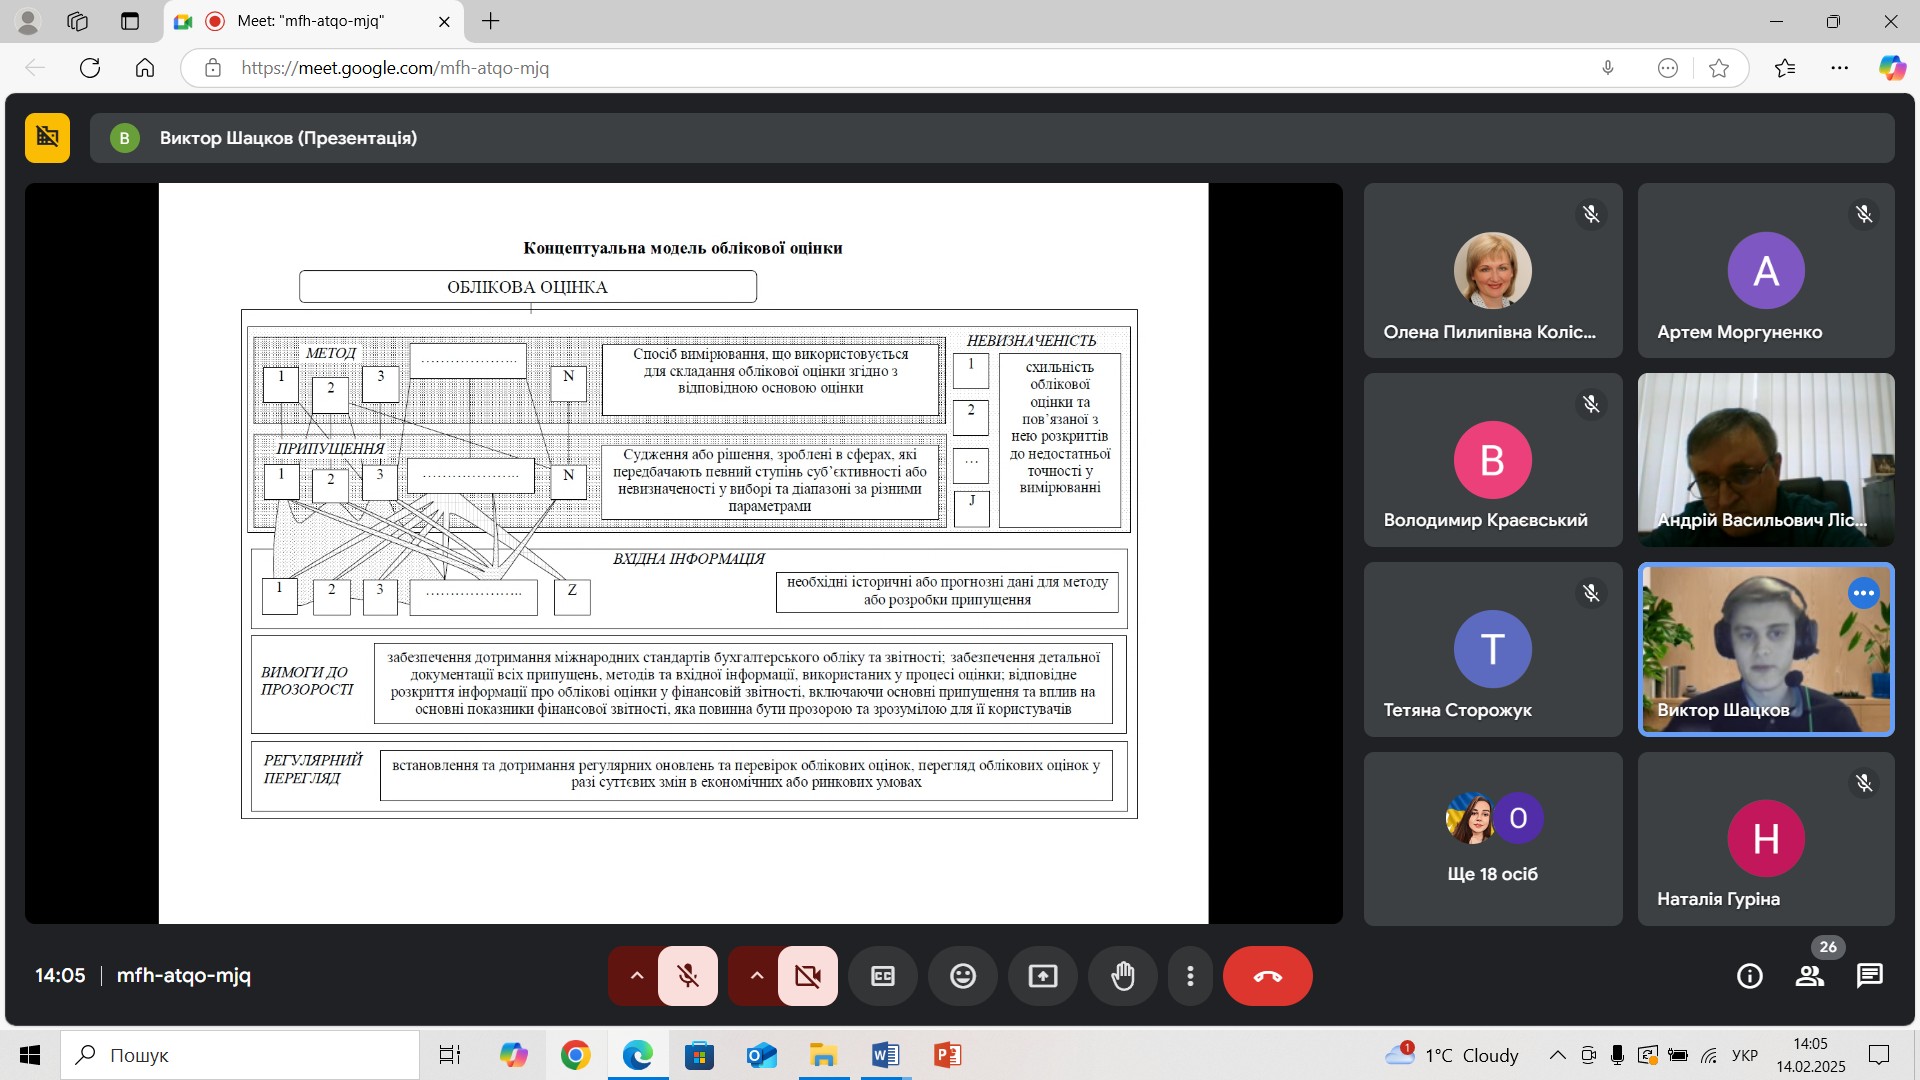Toggle the camera off button
The width and height of the screenshot is (1920, 1080).
coord(808,975)
